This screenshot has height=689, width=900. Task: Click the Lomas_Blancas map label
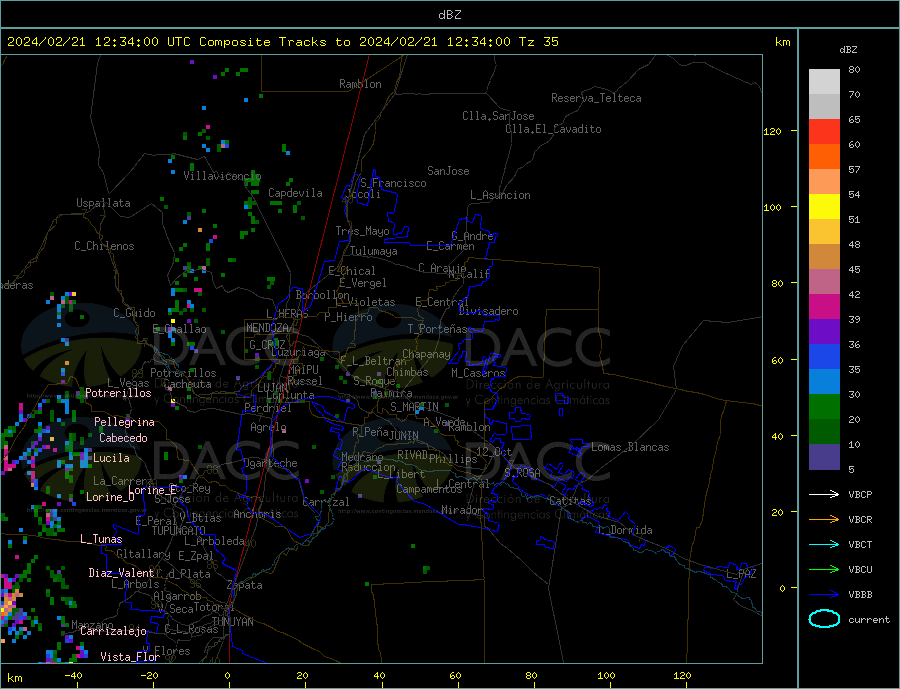click(x=630, y=447)
